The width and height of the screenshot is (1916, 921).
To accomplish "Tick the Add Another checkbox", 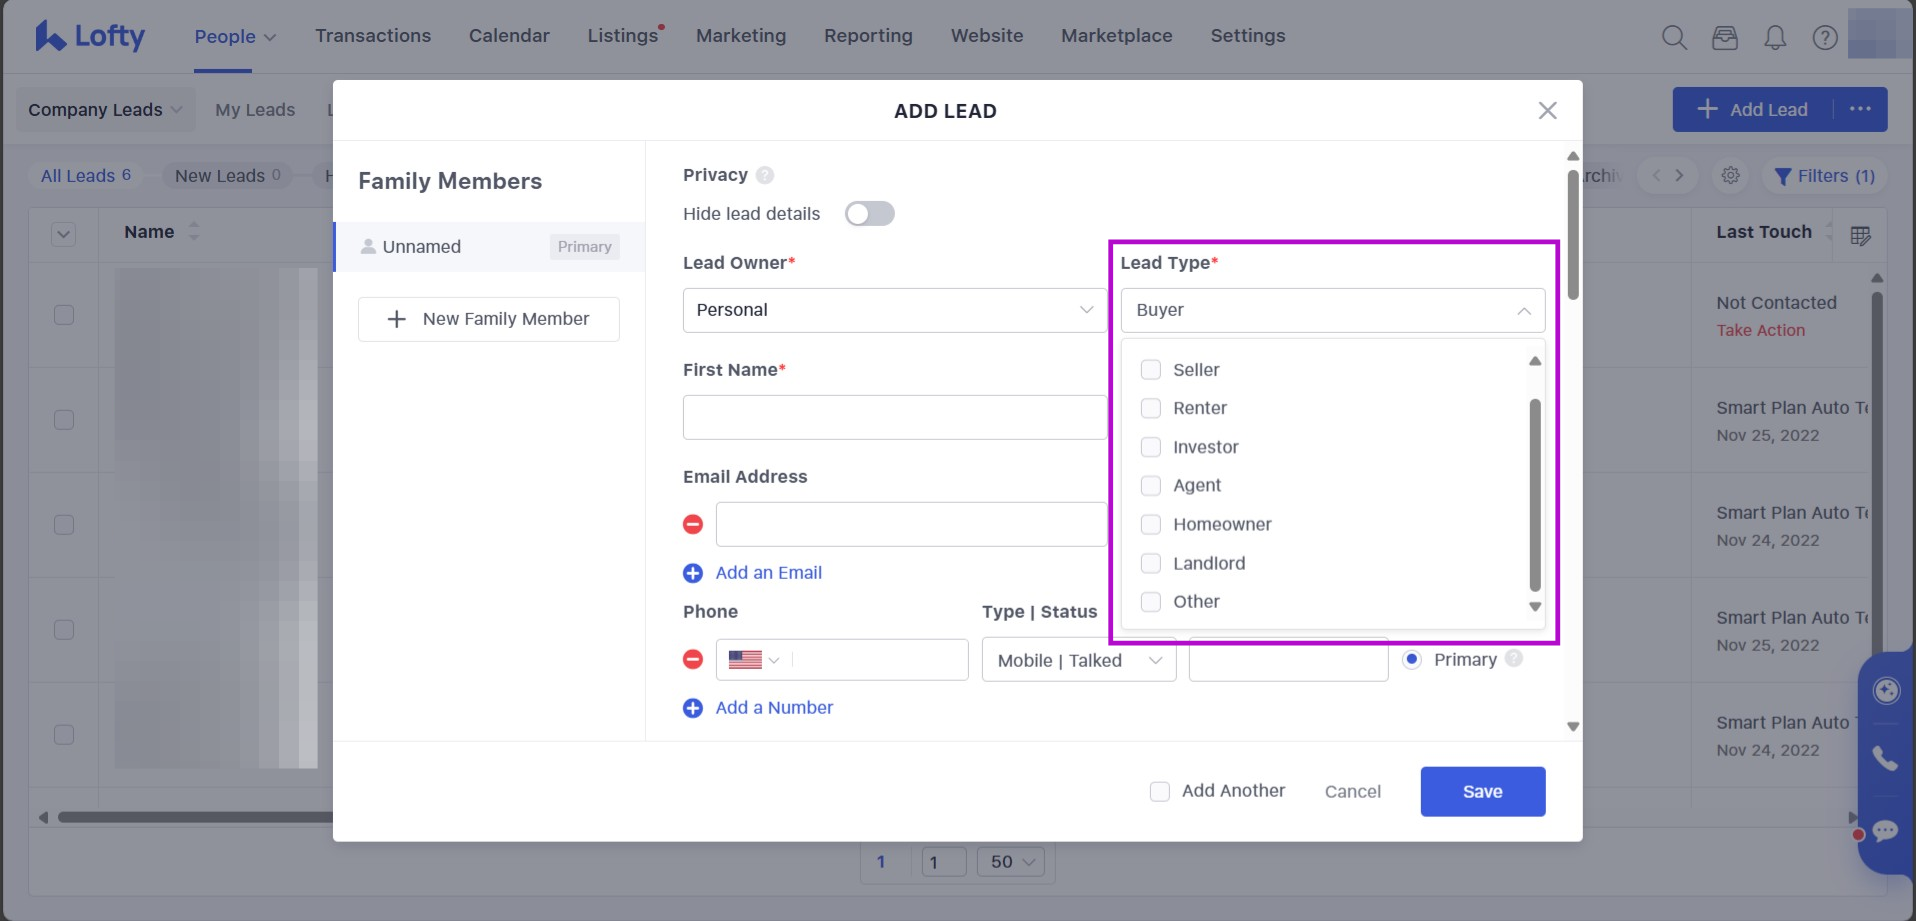I will (1160, 792).
